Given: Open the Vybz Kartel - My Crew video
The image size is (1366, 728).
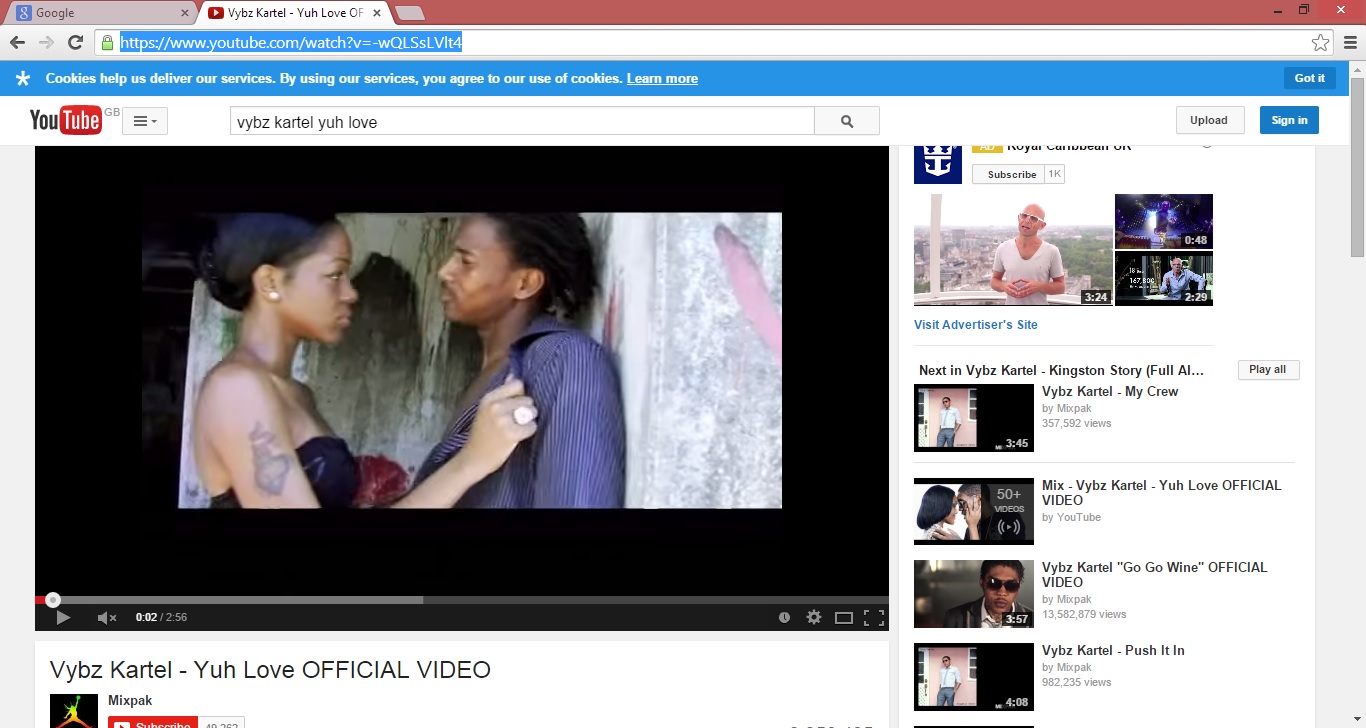Looking at the screenshot, I should 1110,392.
